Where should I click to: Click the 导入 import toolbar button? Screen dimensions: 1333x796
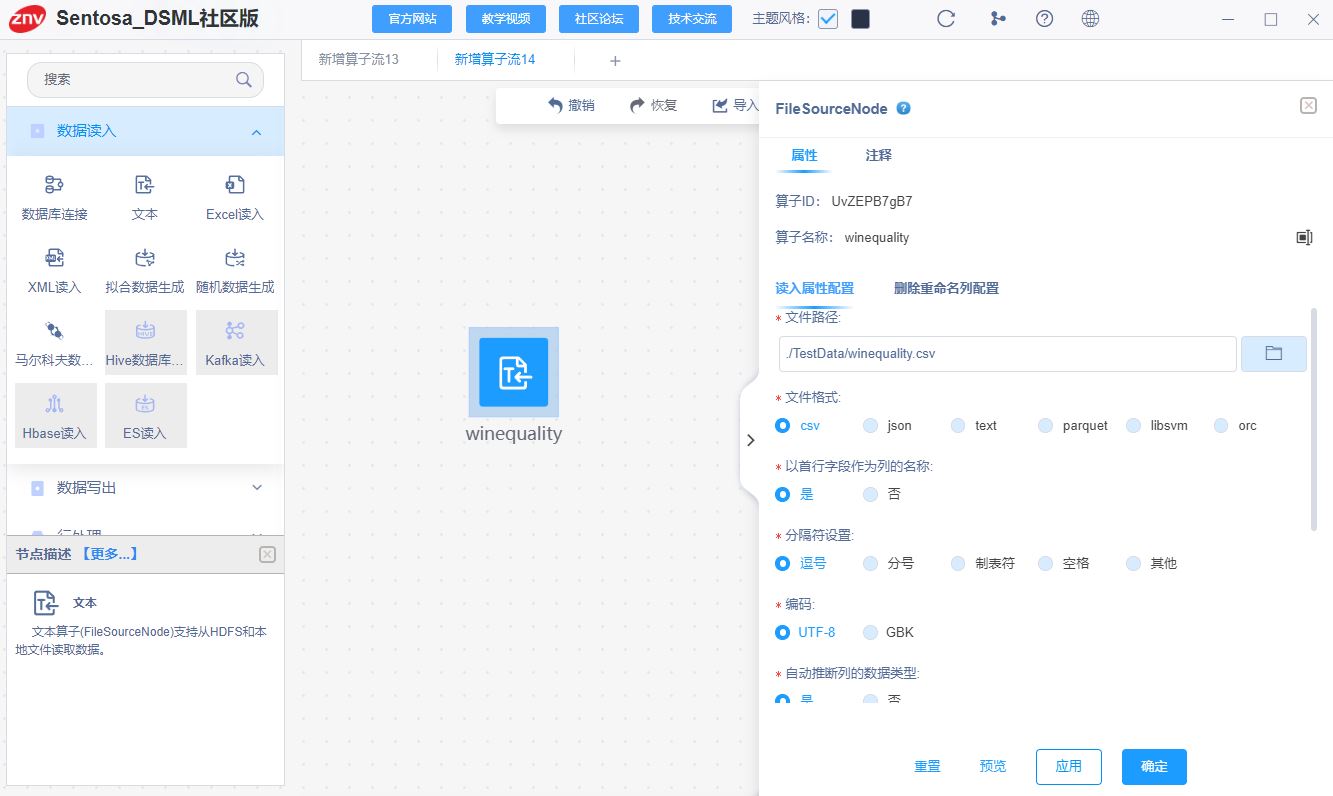(735, 105)
